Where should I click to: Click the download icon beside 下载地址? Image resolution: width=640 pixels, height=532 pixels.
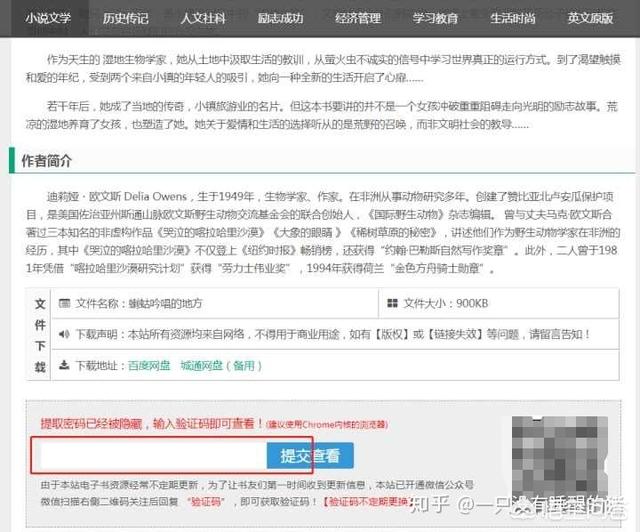click(x=64, y=365)
